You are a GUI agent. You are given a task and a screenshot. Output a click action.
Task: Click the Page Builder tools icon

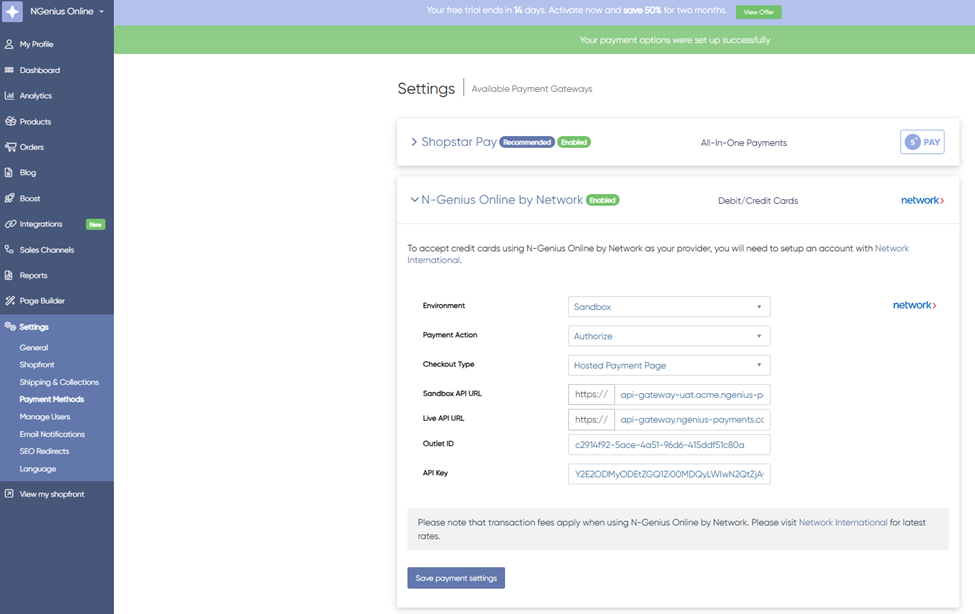[9, 300]
